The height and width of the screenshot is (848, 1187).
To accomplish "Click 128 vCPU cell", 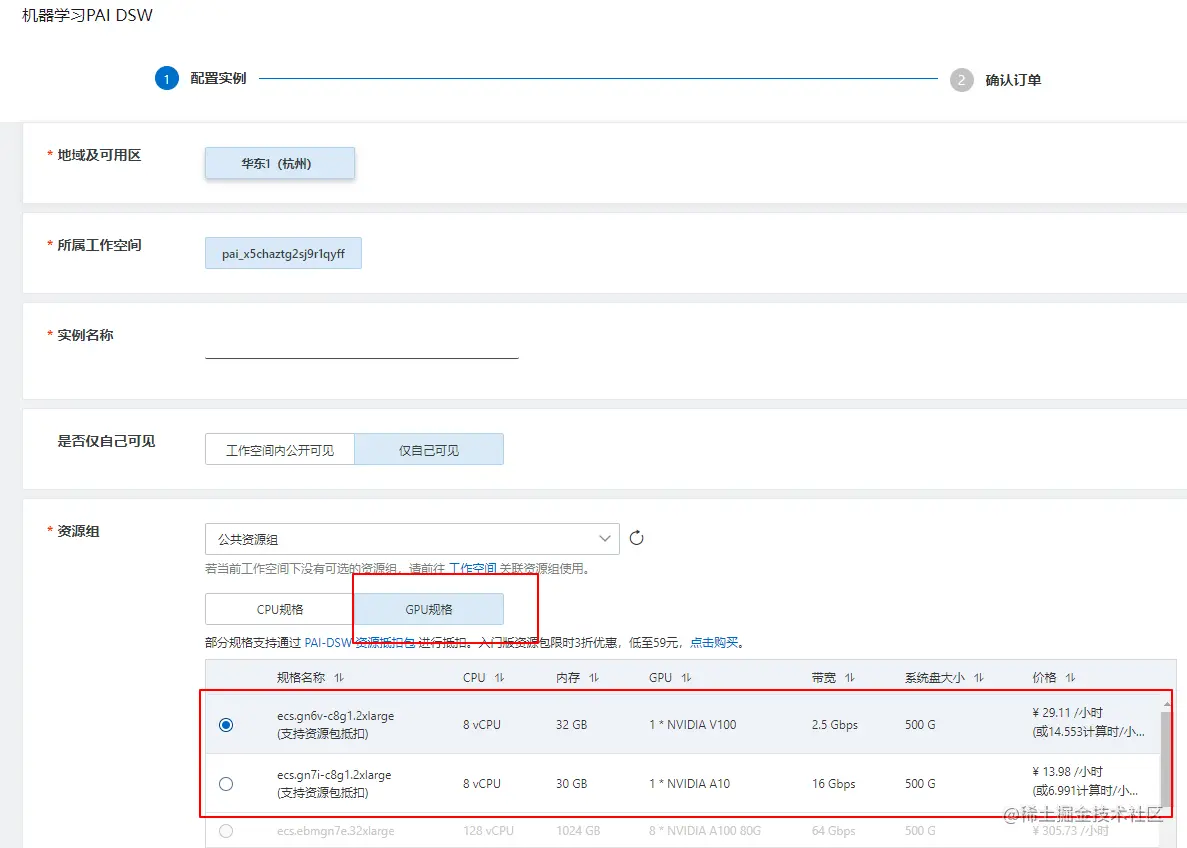I will click(488, 831).
